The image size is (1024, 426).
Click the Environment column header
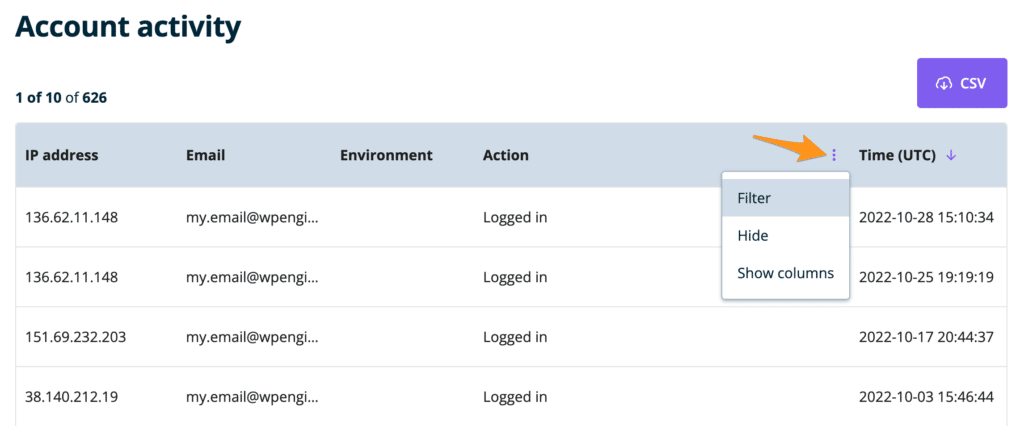(386, 155)
